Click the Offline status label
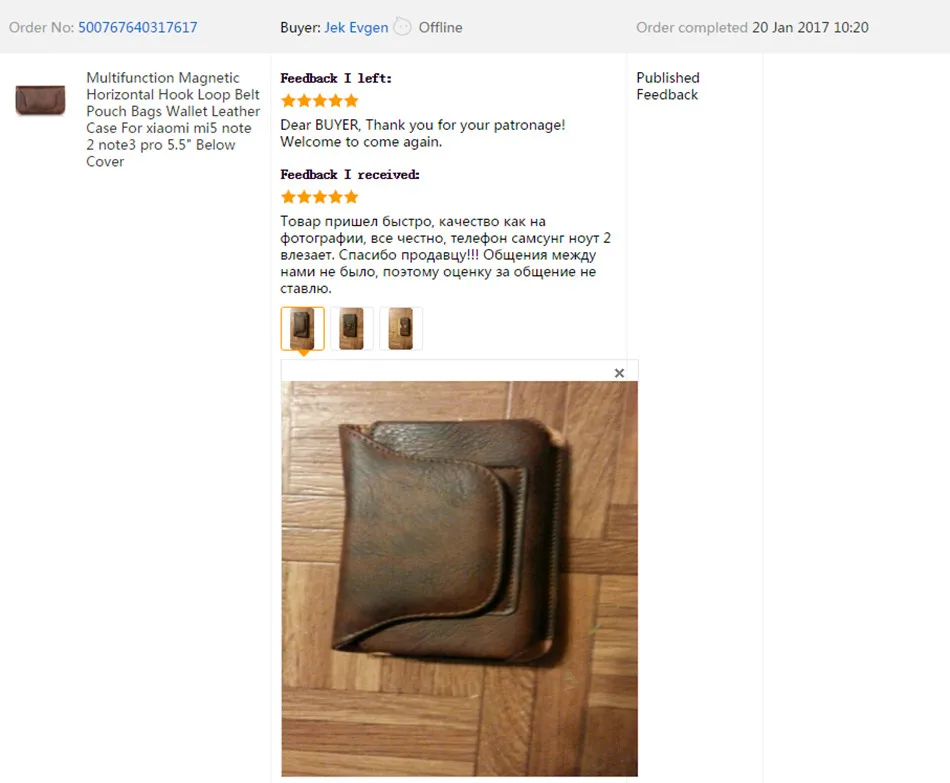Image resolution: width=950 pixels, height=783 pixels. tap(440, 27)
